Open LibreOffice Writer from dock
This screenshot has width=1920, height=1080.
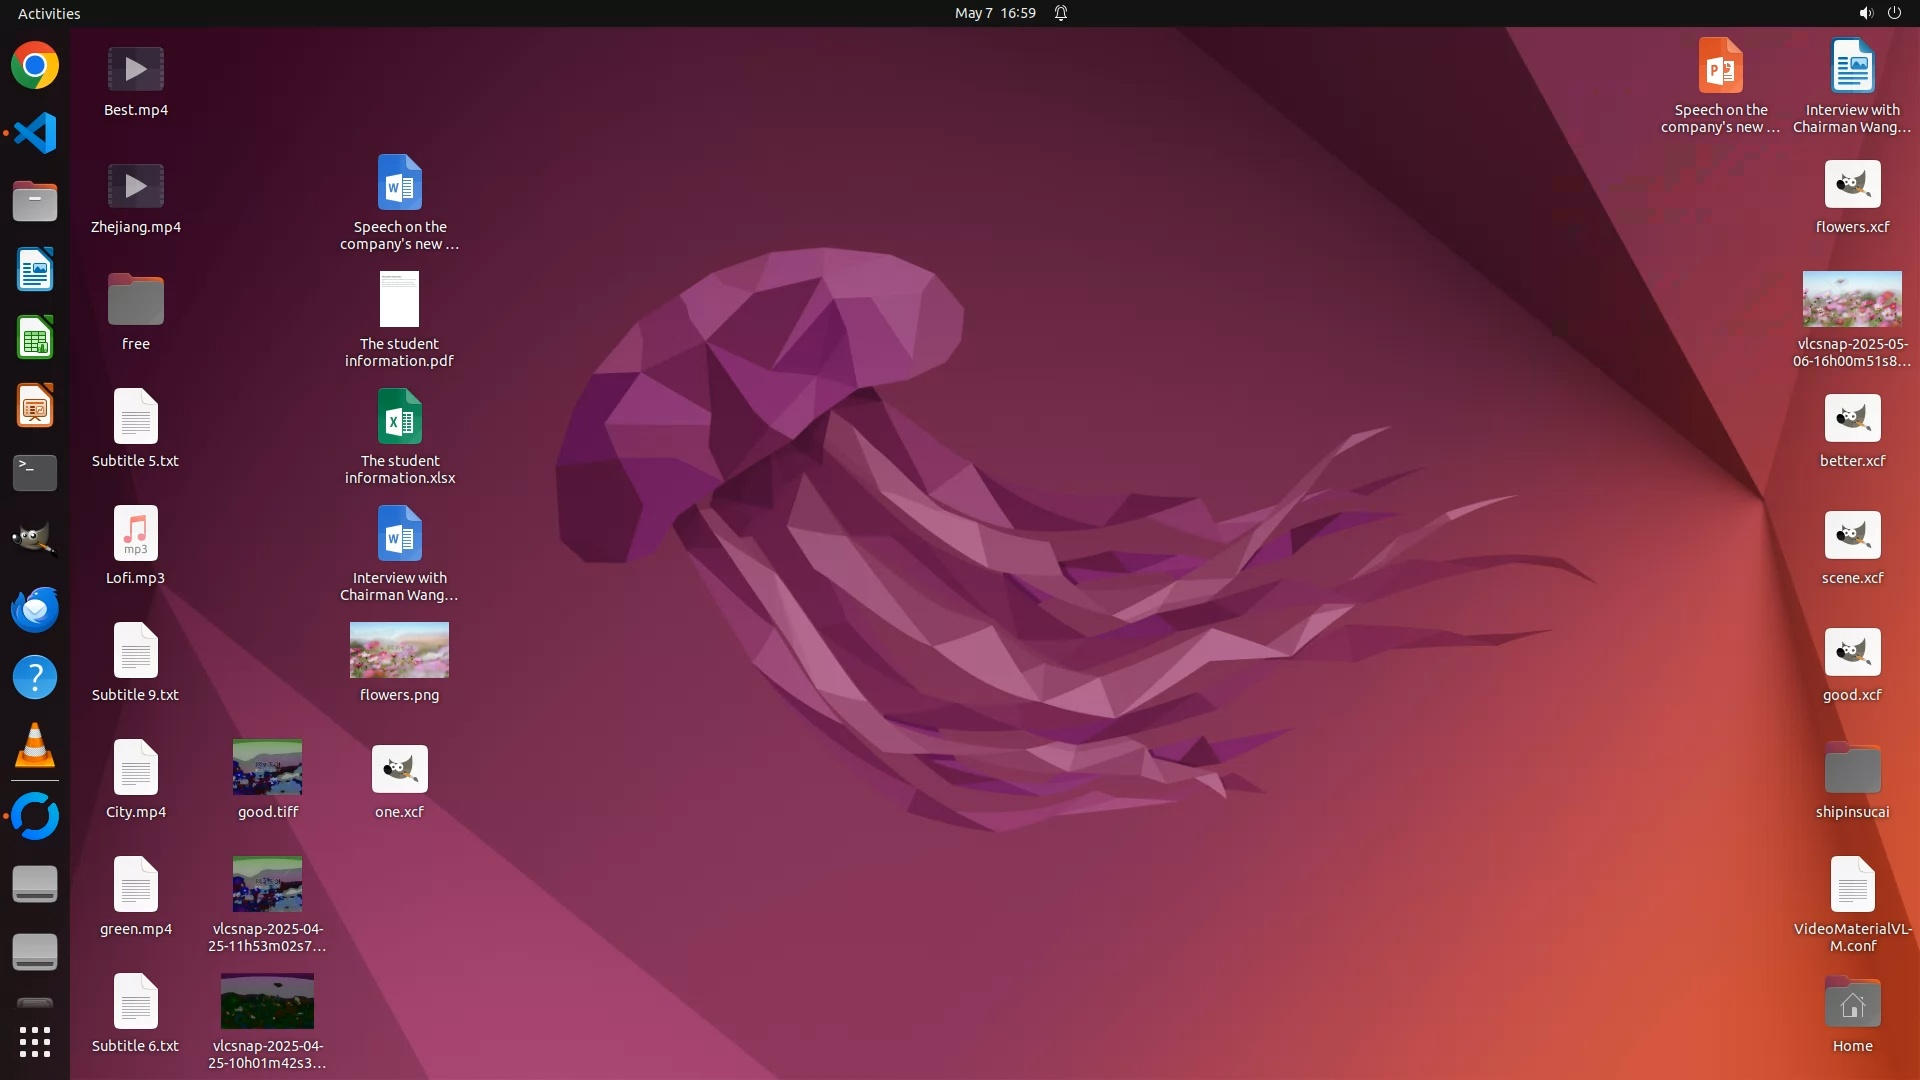[35, 270]
